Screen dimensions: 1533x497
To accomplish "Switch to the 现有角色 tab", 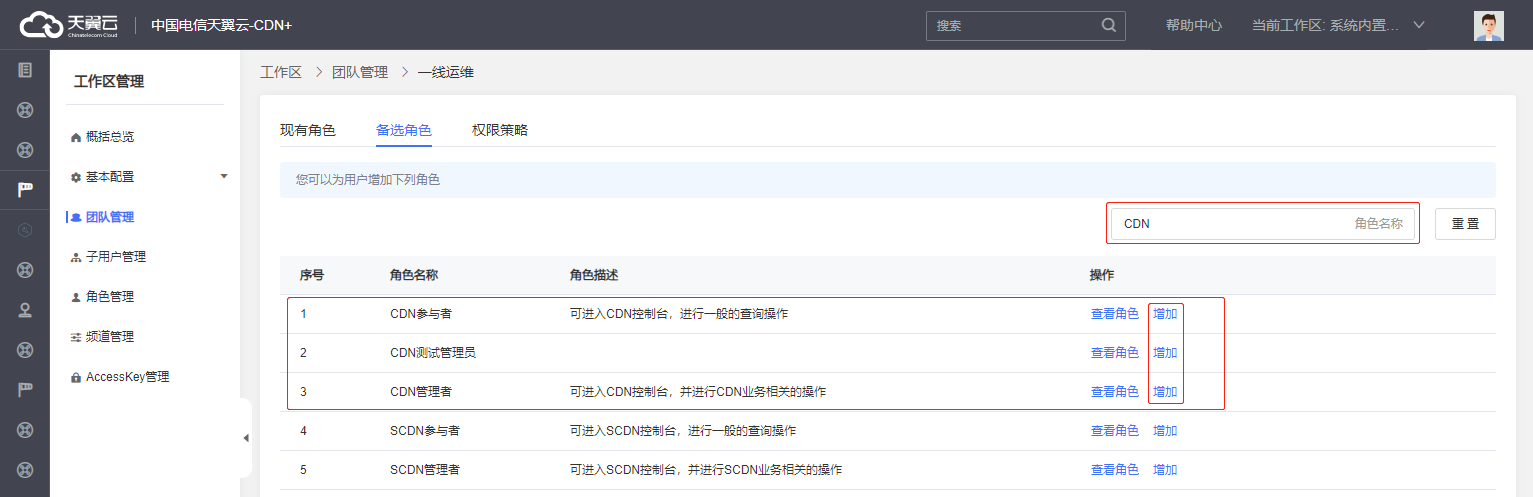I will pyautogui.click(x=308, y=130).
